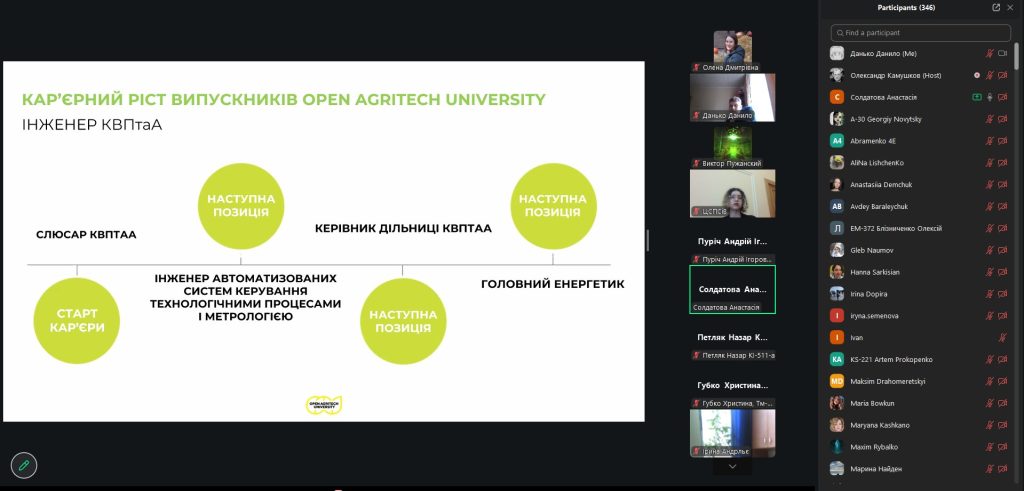Click the participants list scrollbar
1024x491 pixels.
[x=1016, y=52]
